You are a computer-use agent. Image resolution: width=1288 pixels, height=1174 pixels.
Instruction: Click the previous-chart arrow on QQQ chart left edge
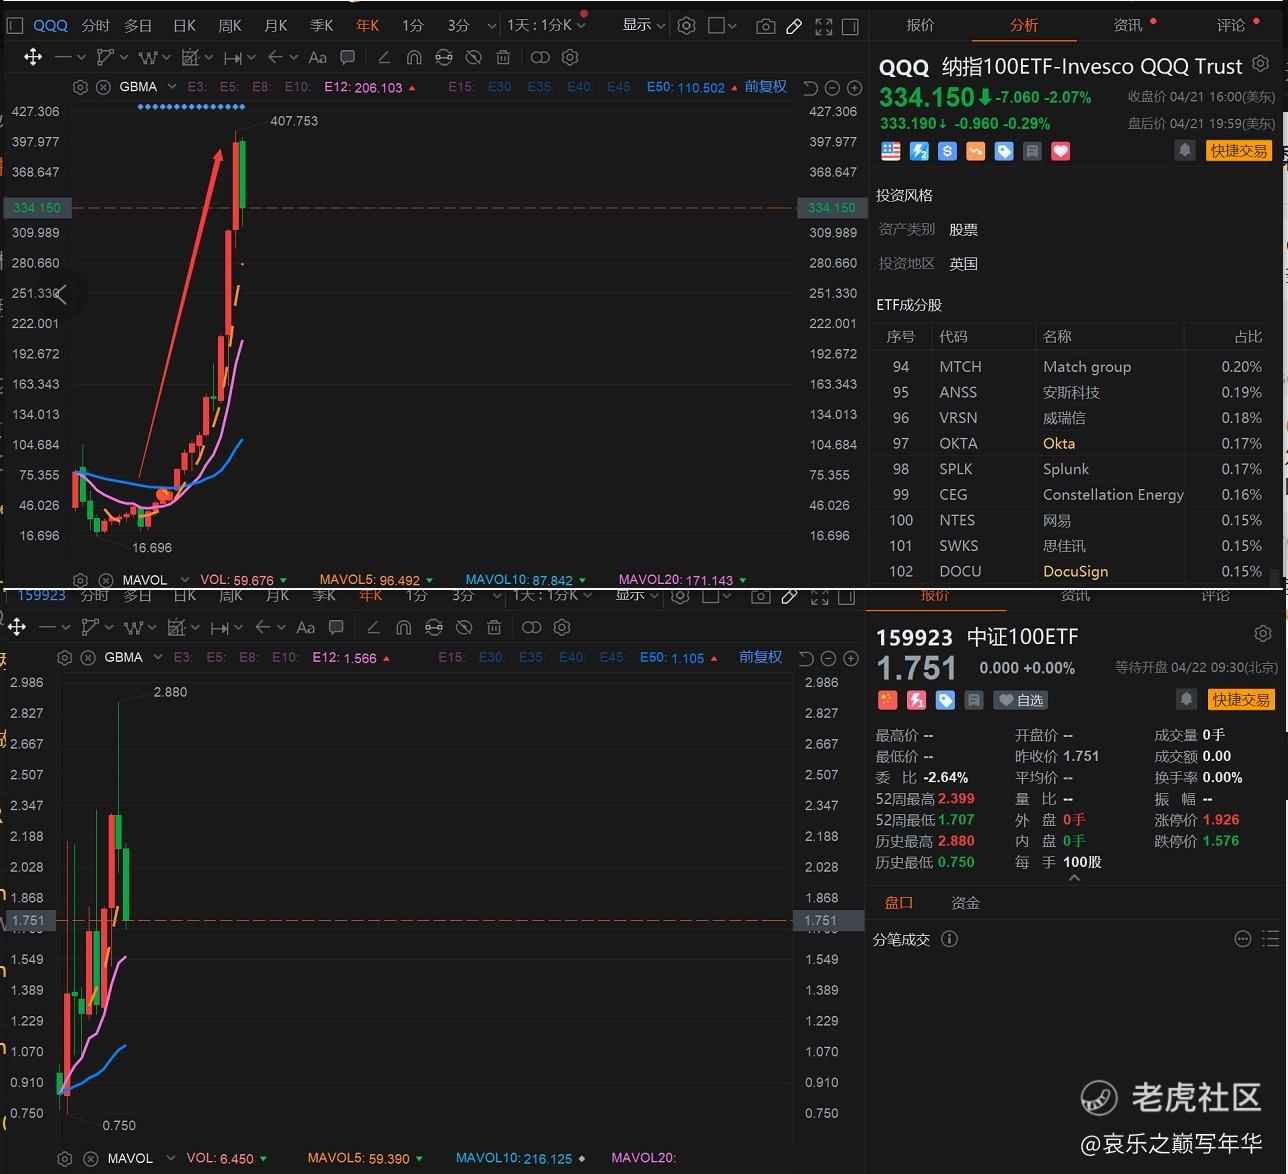pos(61,294)
